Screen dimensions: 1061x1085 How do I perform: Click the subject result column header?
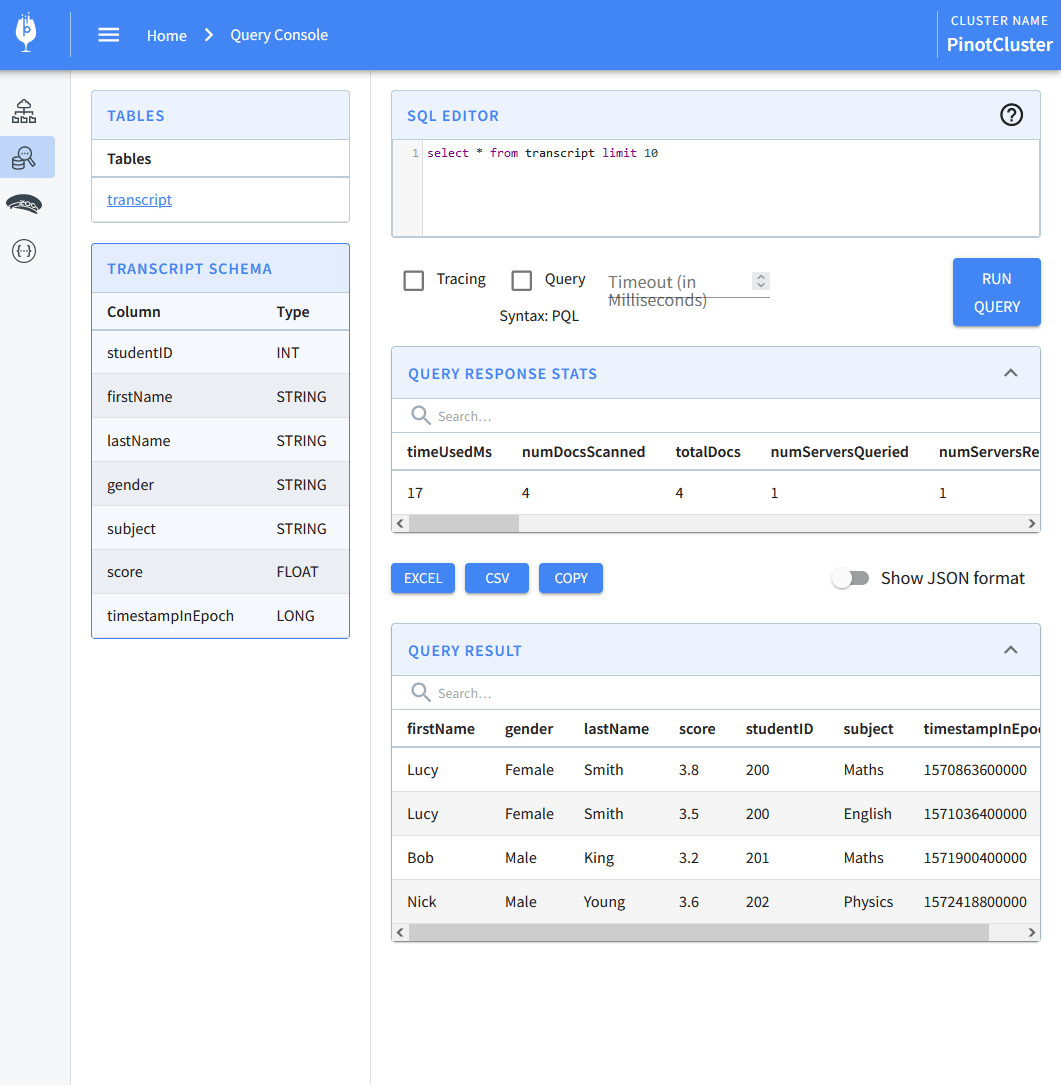pyautogui.click(x=868, y=729)
